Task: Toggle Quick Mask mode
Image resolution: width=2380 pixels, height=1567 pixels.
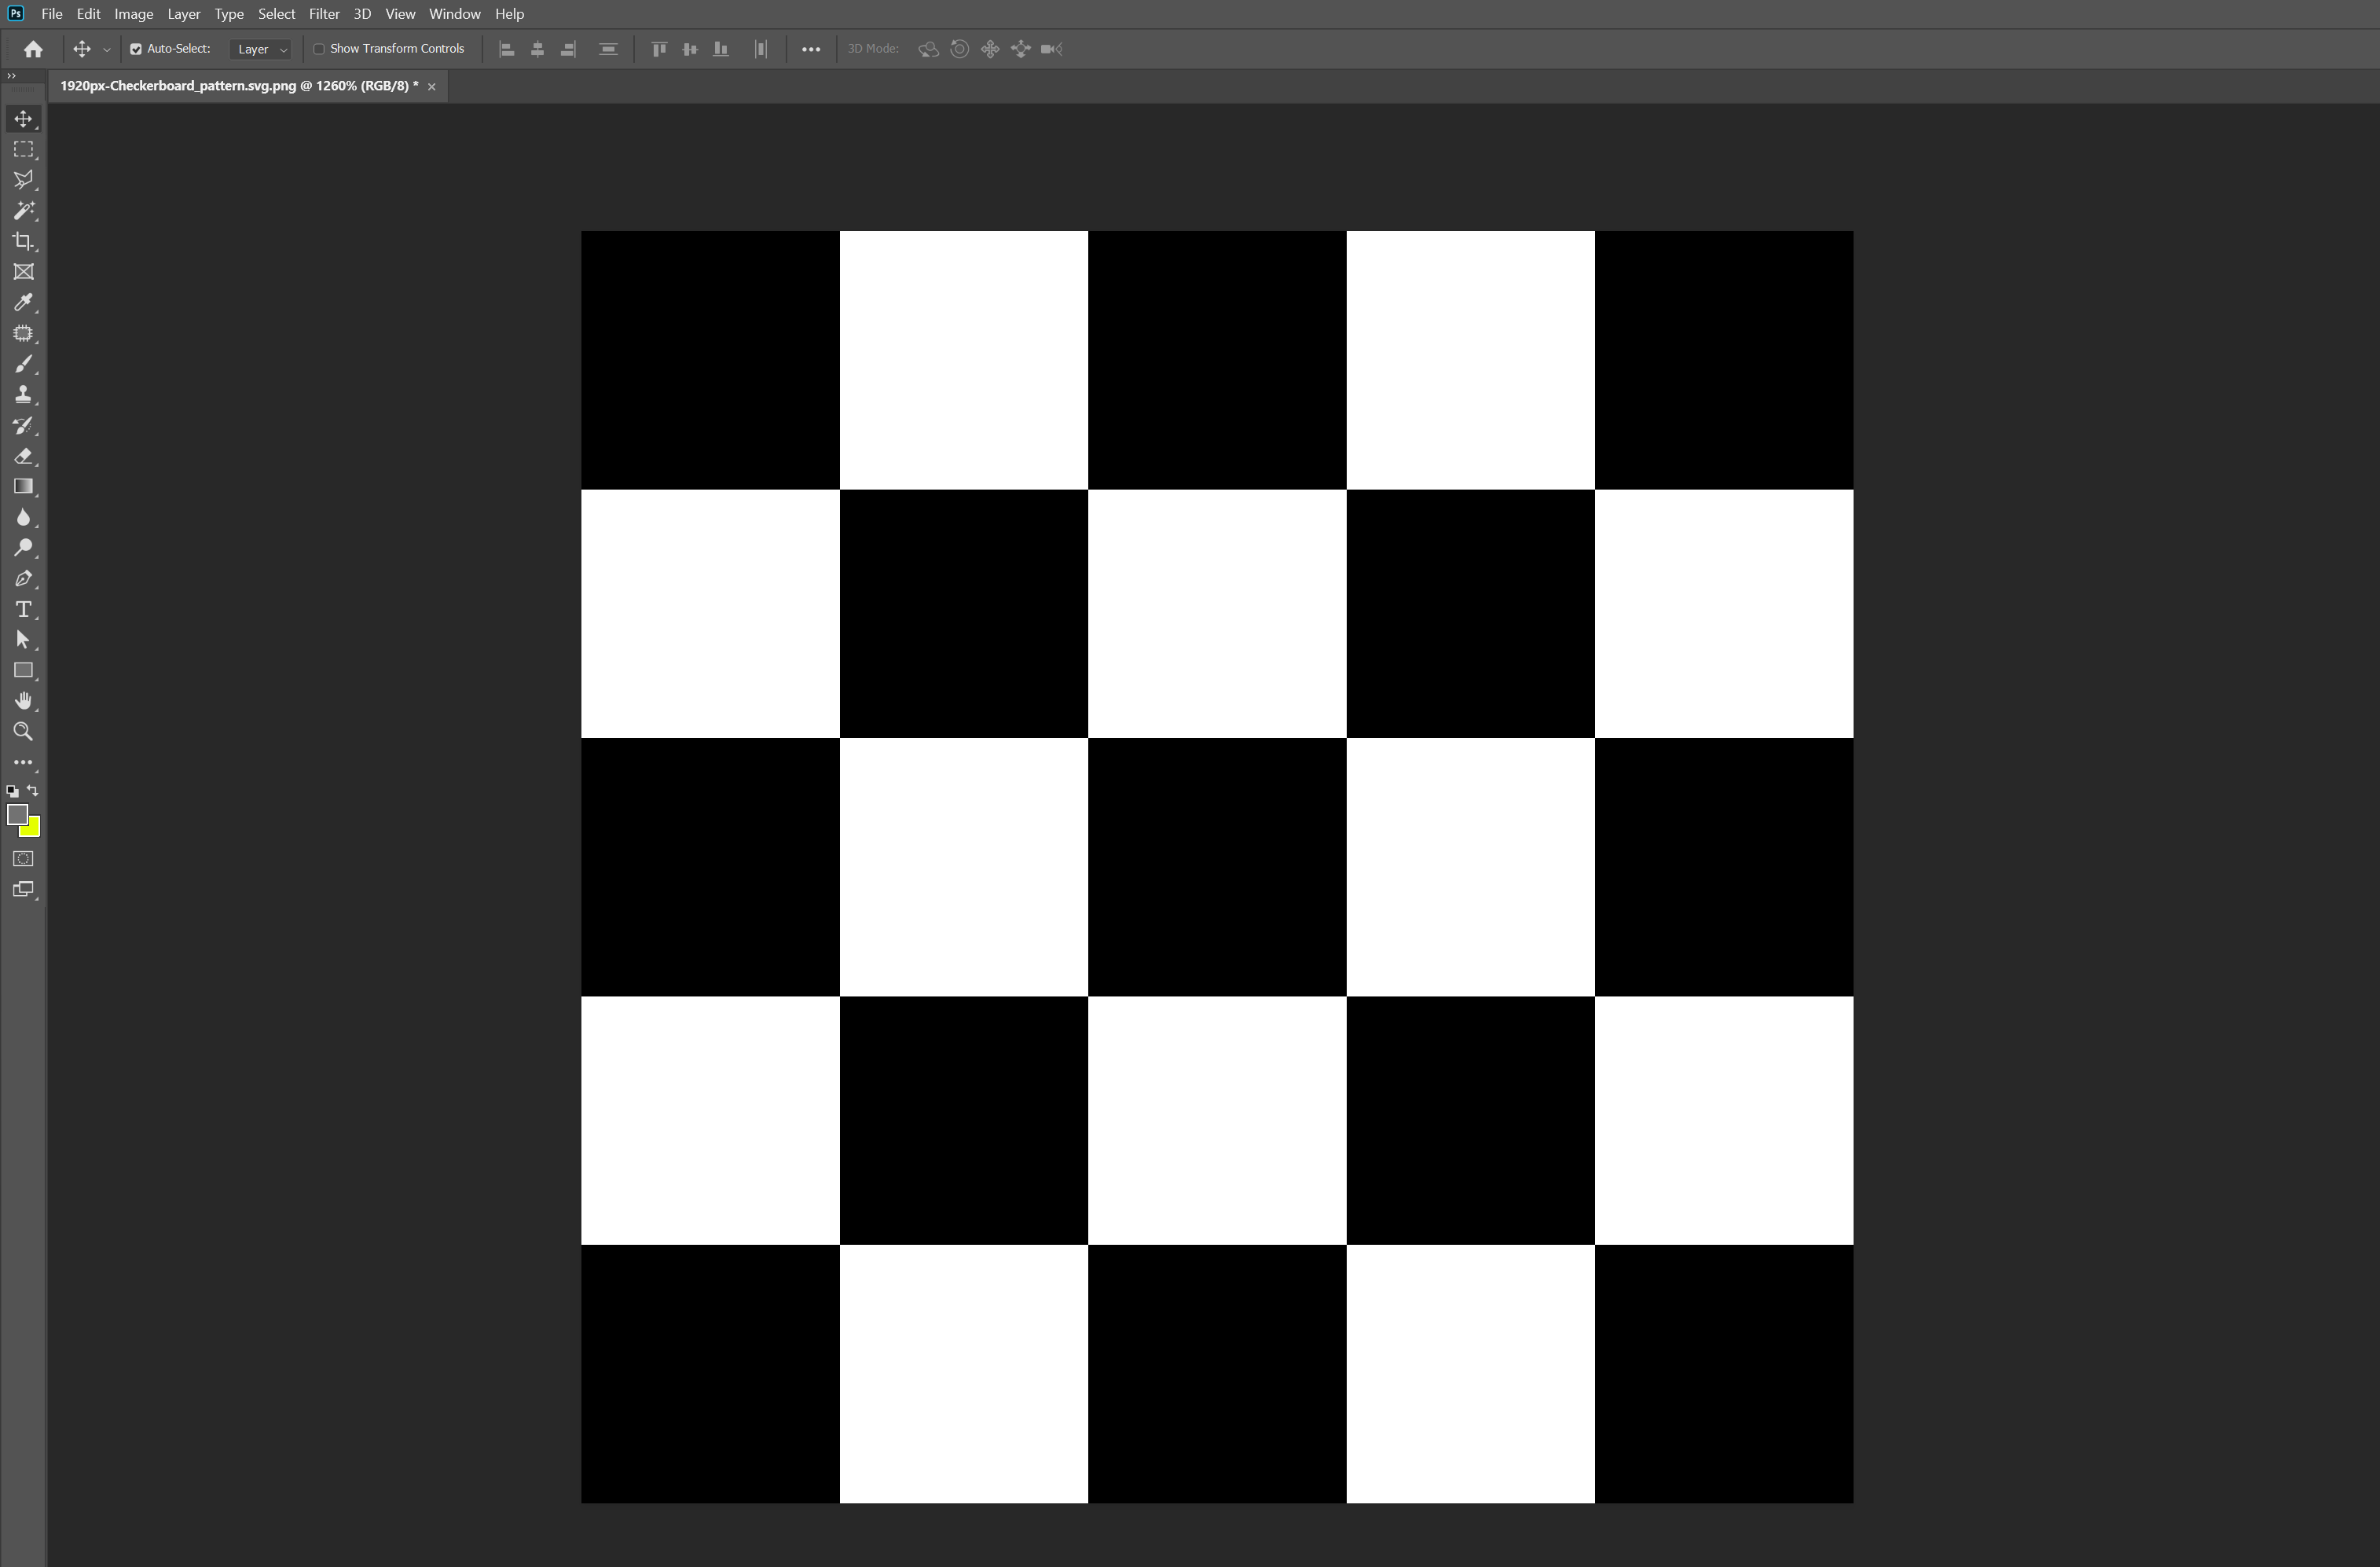Action: coord(23,859)
